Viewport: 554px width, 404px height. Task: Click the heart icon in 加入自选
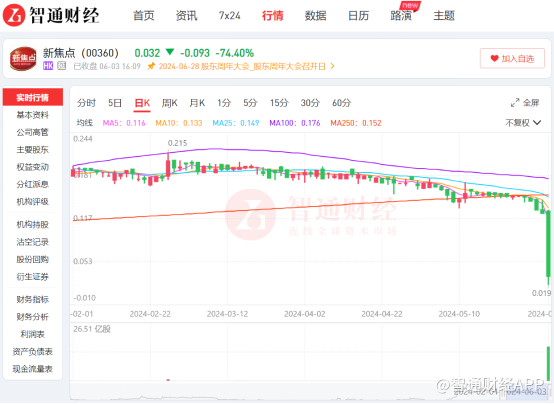click(x=495, y=58)
